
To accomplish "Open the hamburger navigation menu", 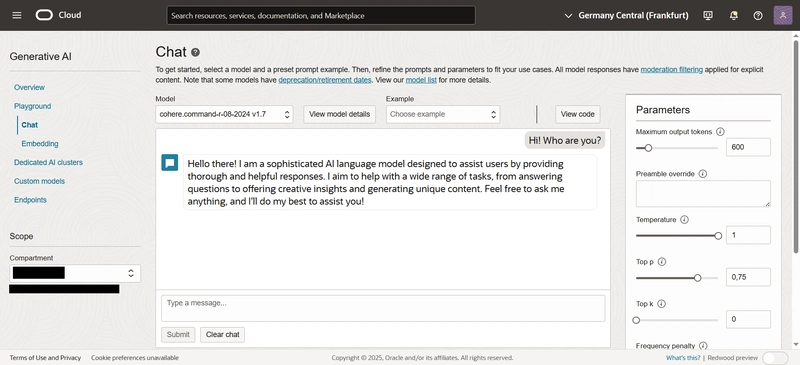I will [17, 15].
